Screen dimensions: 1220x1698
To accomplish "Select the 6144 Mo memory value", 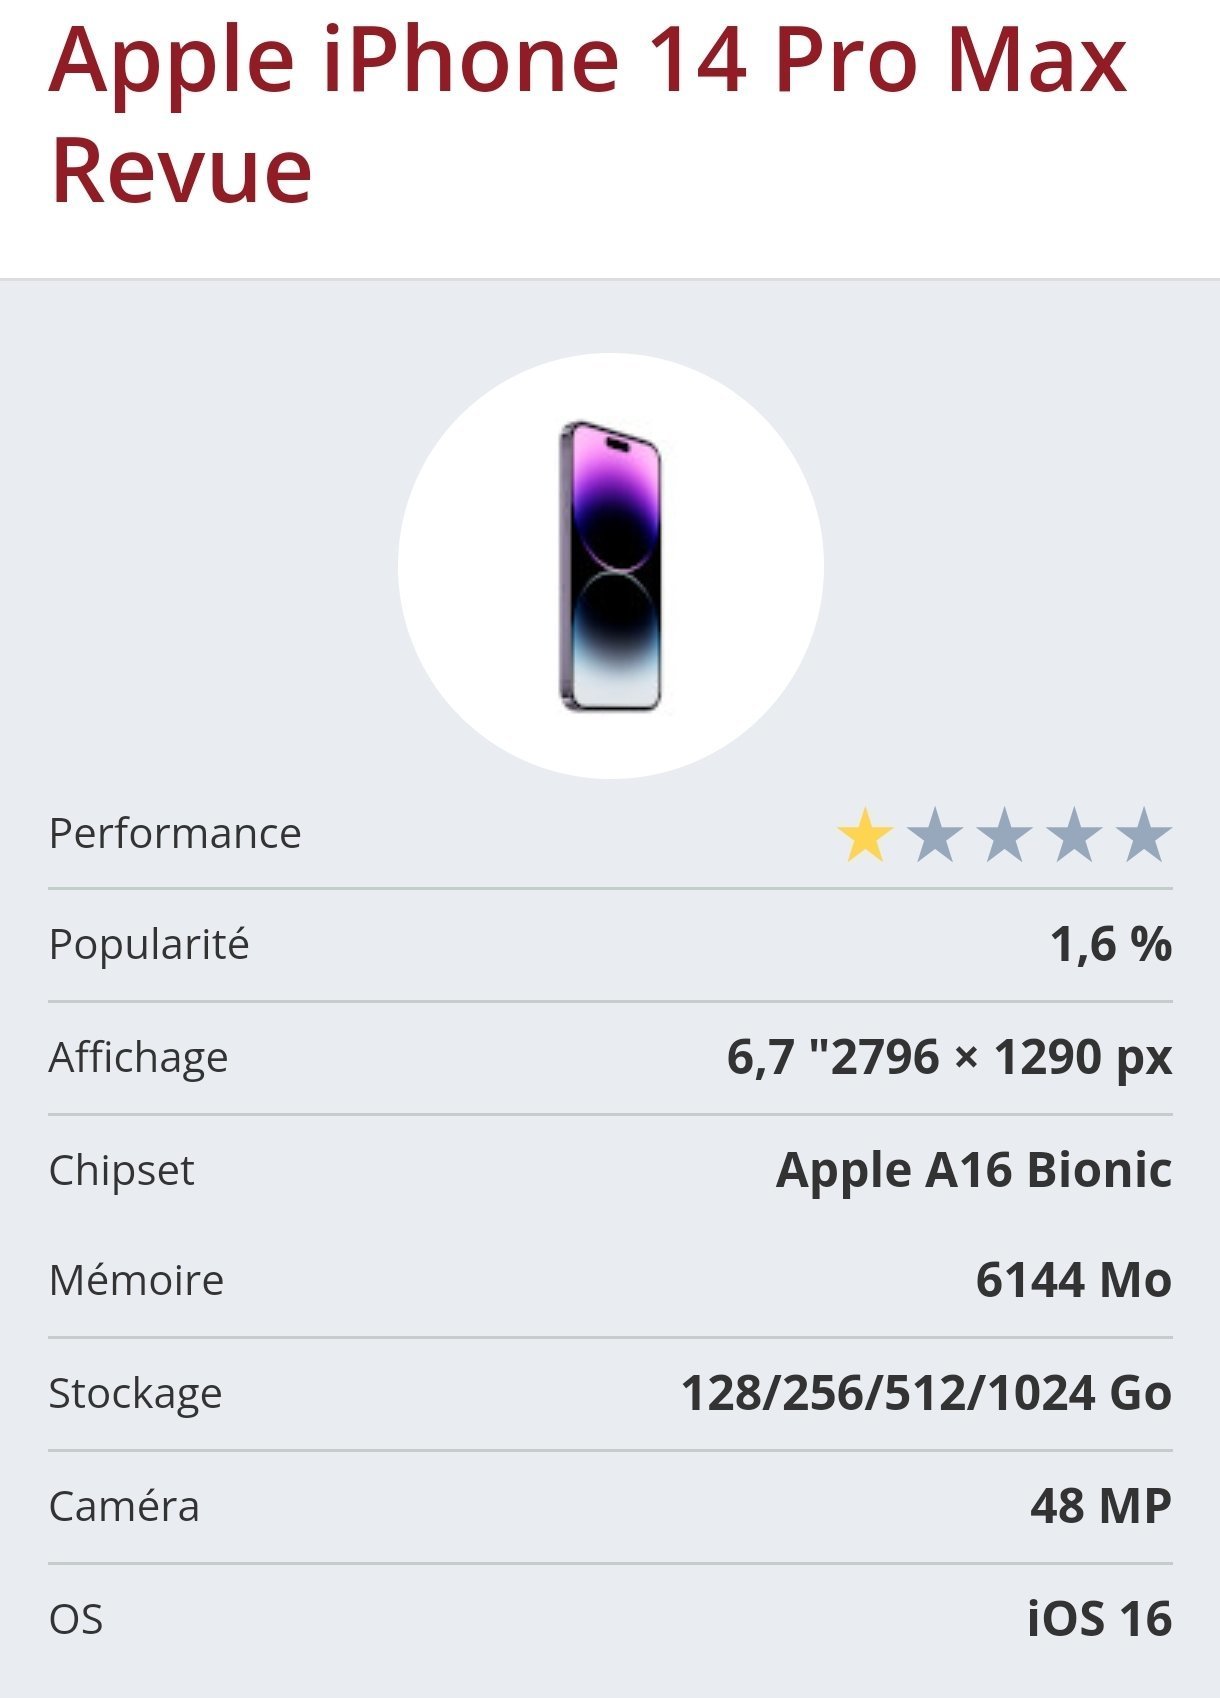I will click(1073, 1280).
